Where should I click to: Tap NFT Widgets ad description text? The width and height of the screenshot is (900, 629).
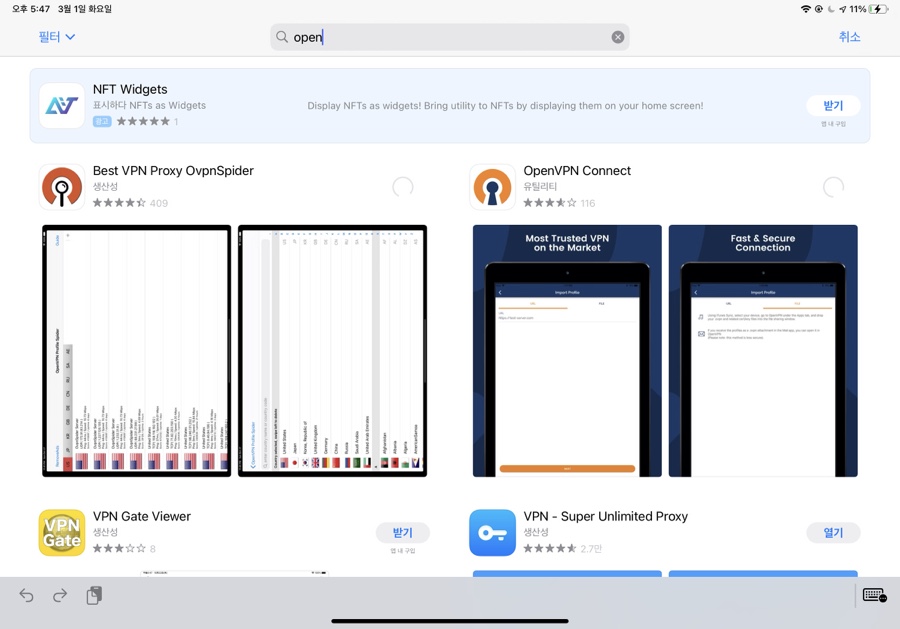(x=505, y=106)
